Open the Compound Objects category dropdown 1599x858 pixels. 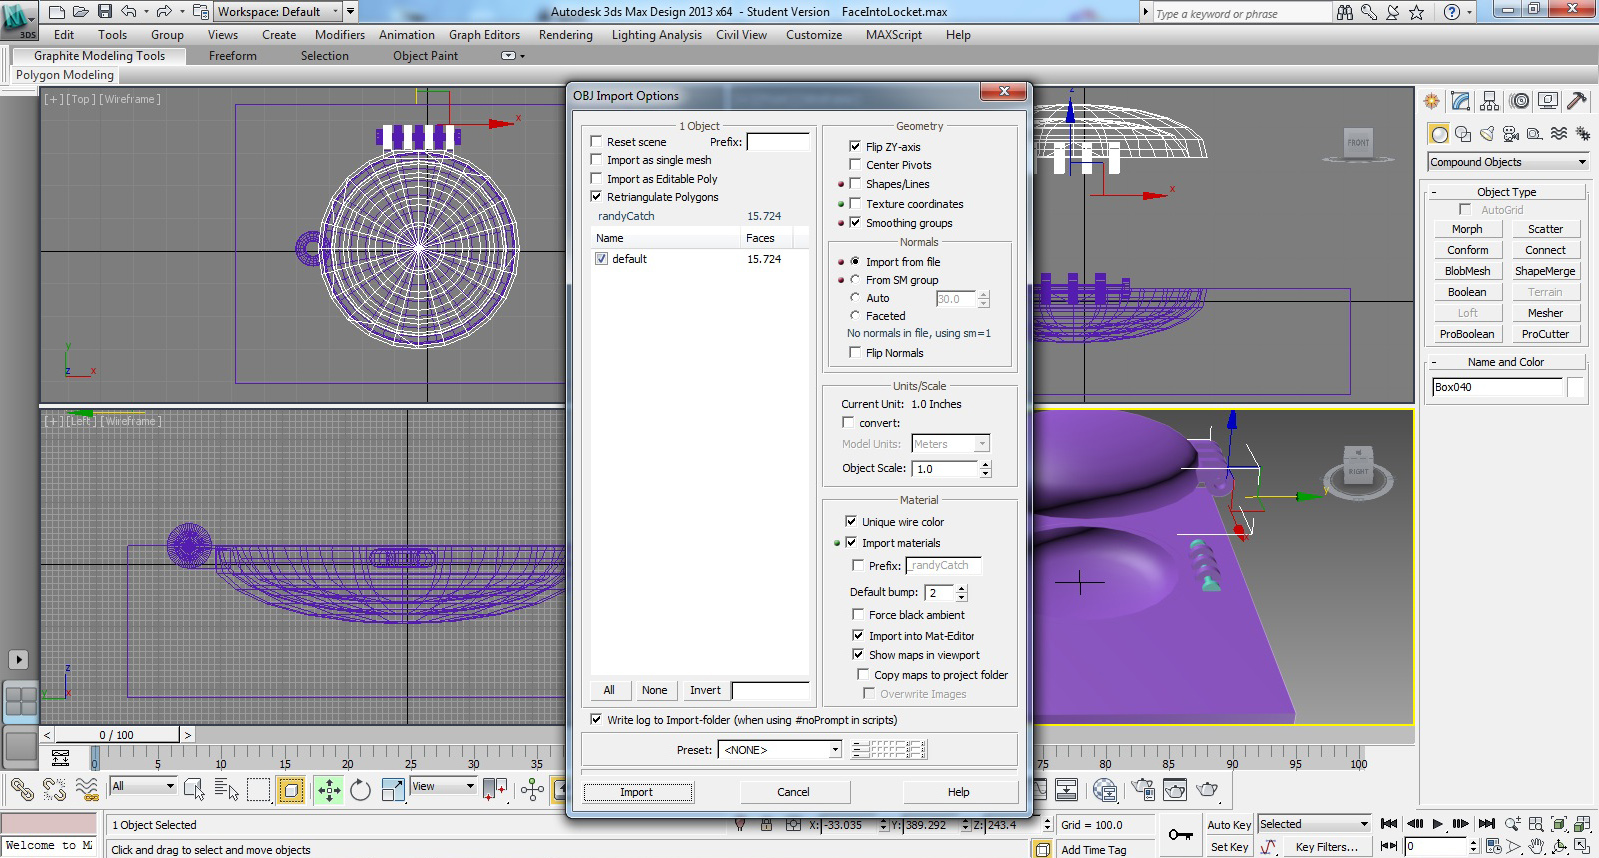(x=1508, y=162)
